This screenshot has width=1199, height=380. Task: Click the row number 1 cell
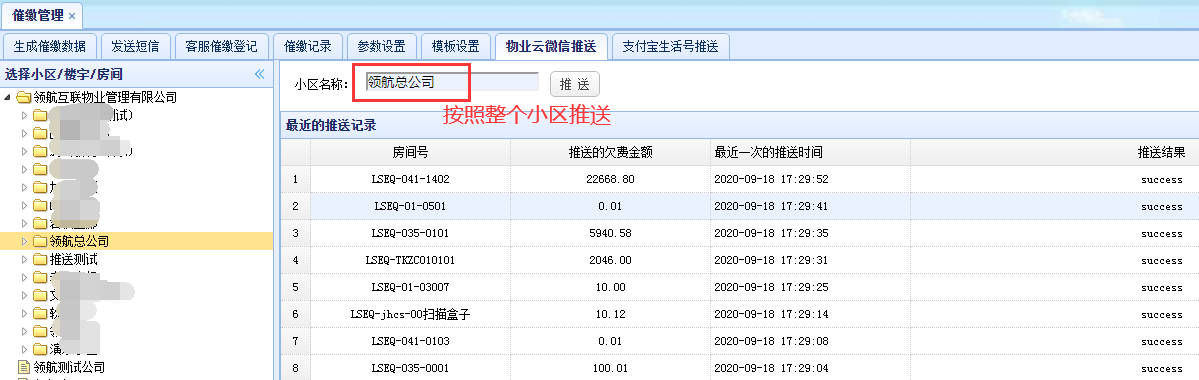(295, 179)
